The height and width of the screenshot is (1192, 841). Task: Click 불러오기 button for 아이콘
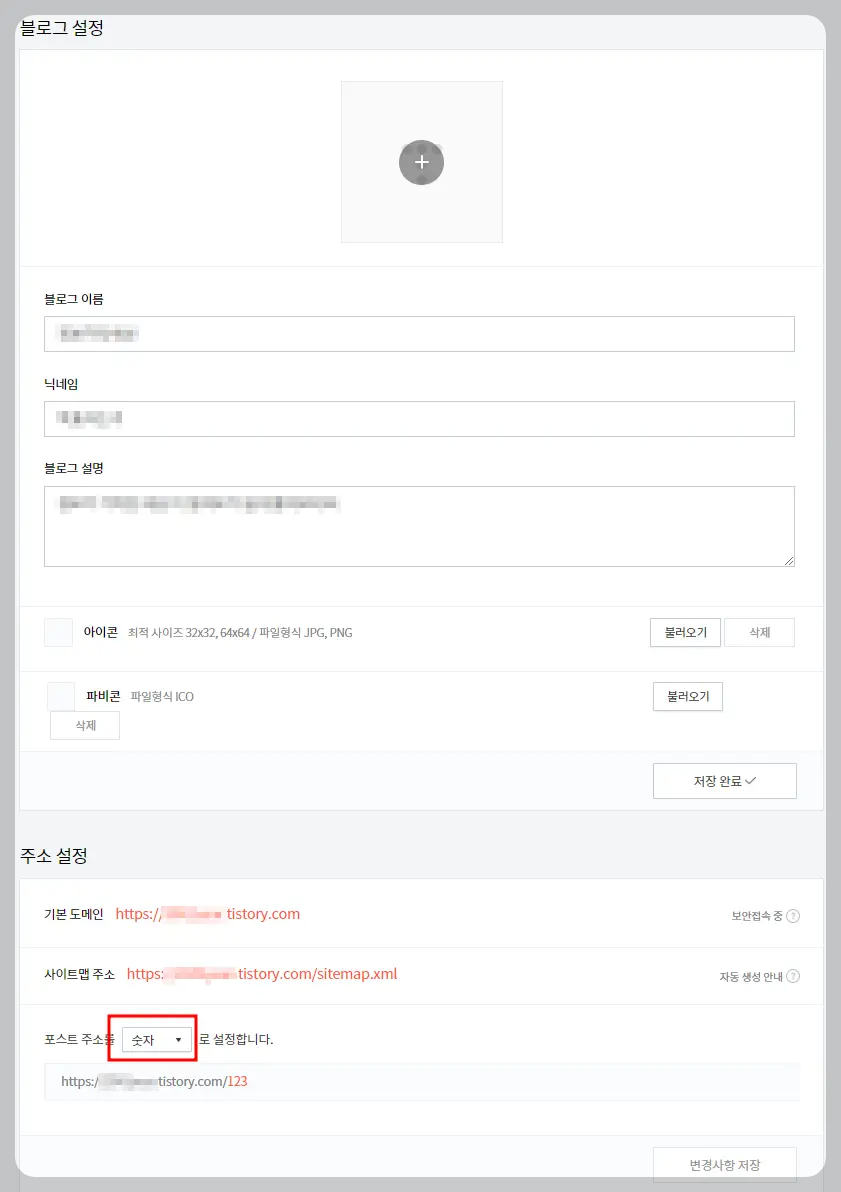685,632
